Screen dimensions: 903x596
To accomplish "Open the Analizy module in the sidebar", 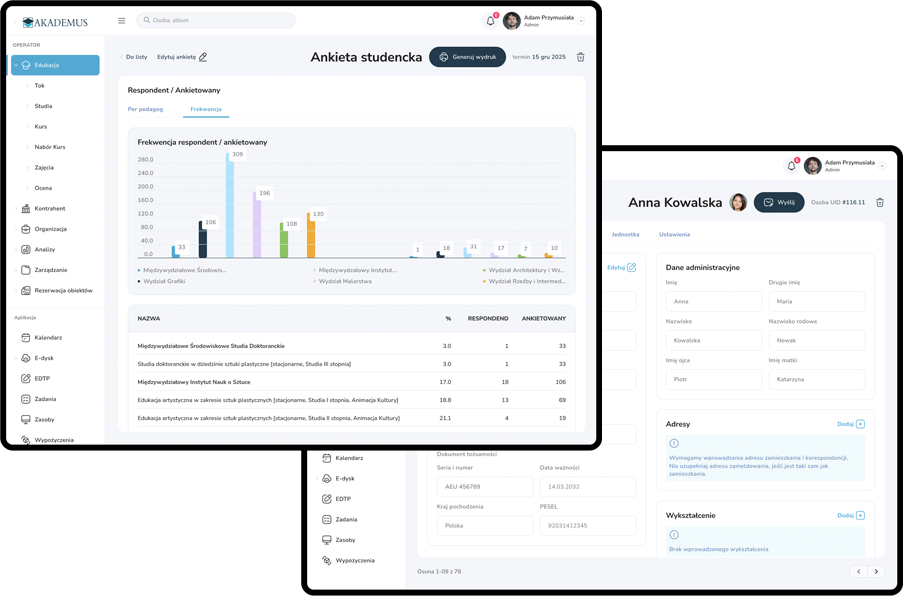I will click(x=45, y=249).
